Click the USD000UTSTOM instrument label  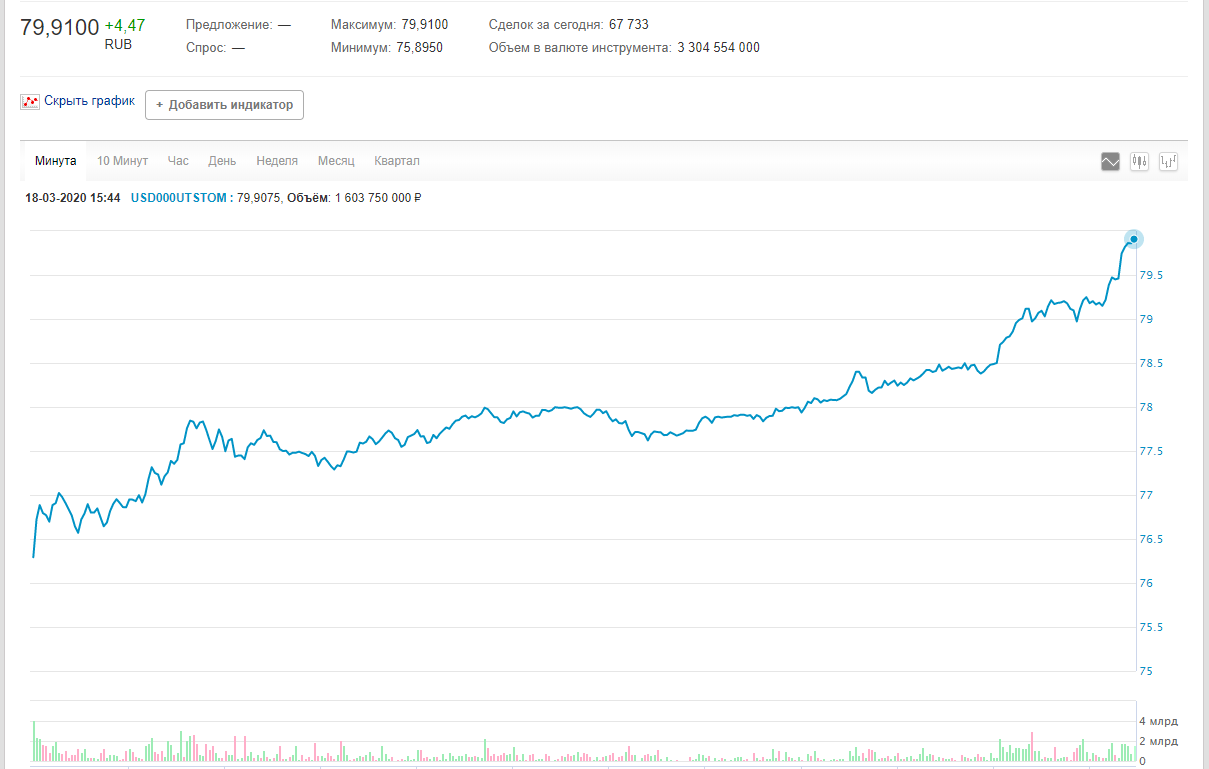179,198
